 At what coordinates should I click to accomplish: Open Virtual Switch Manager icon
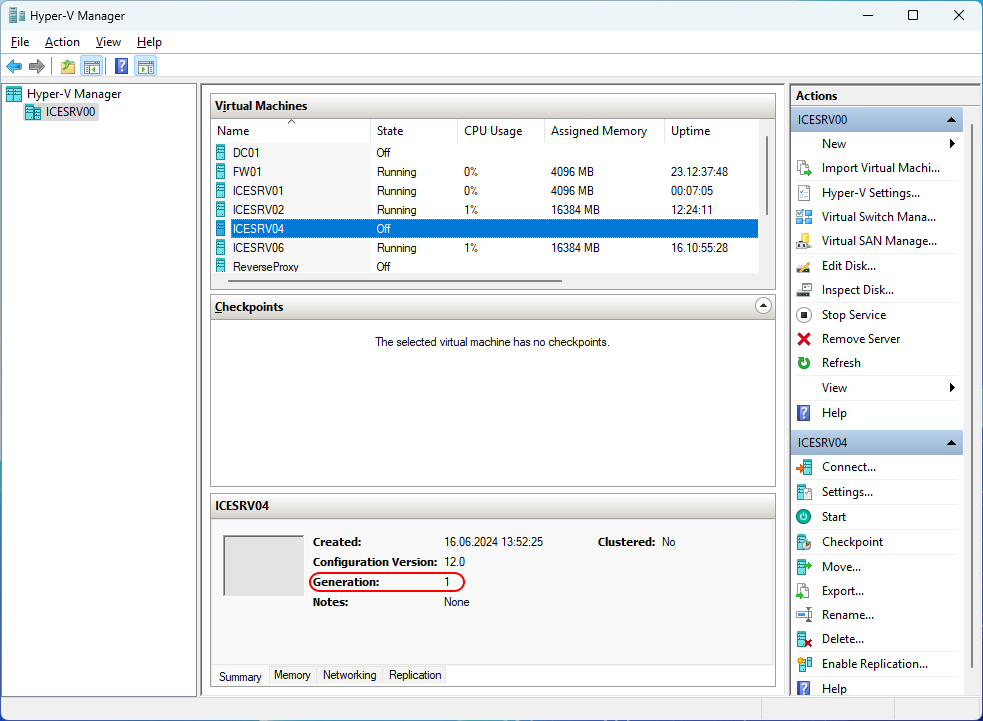[804, 217]
